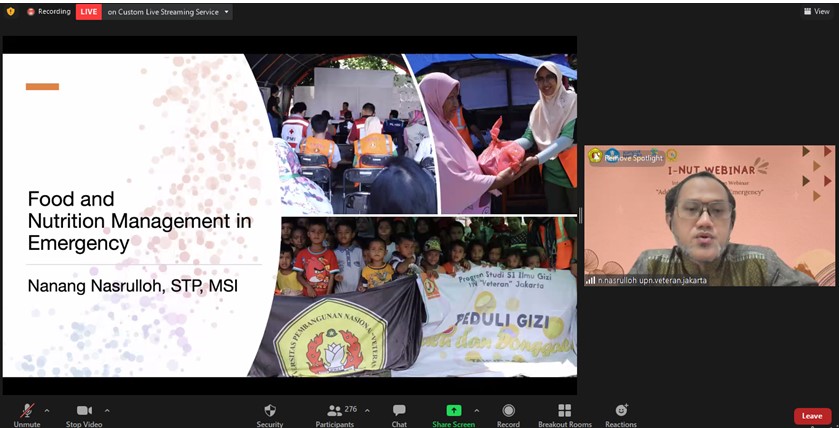
Task: Open the View layout menu
Action: (817, 11)
